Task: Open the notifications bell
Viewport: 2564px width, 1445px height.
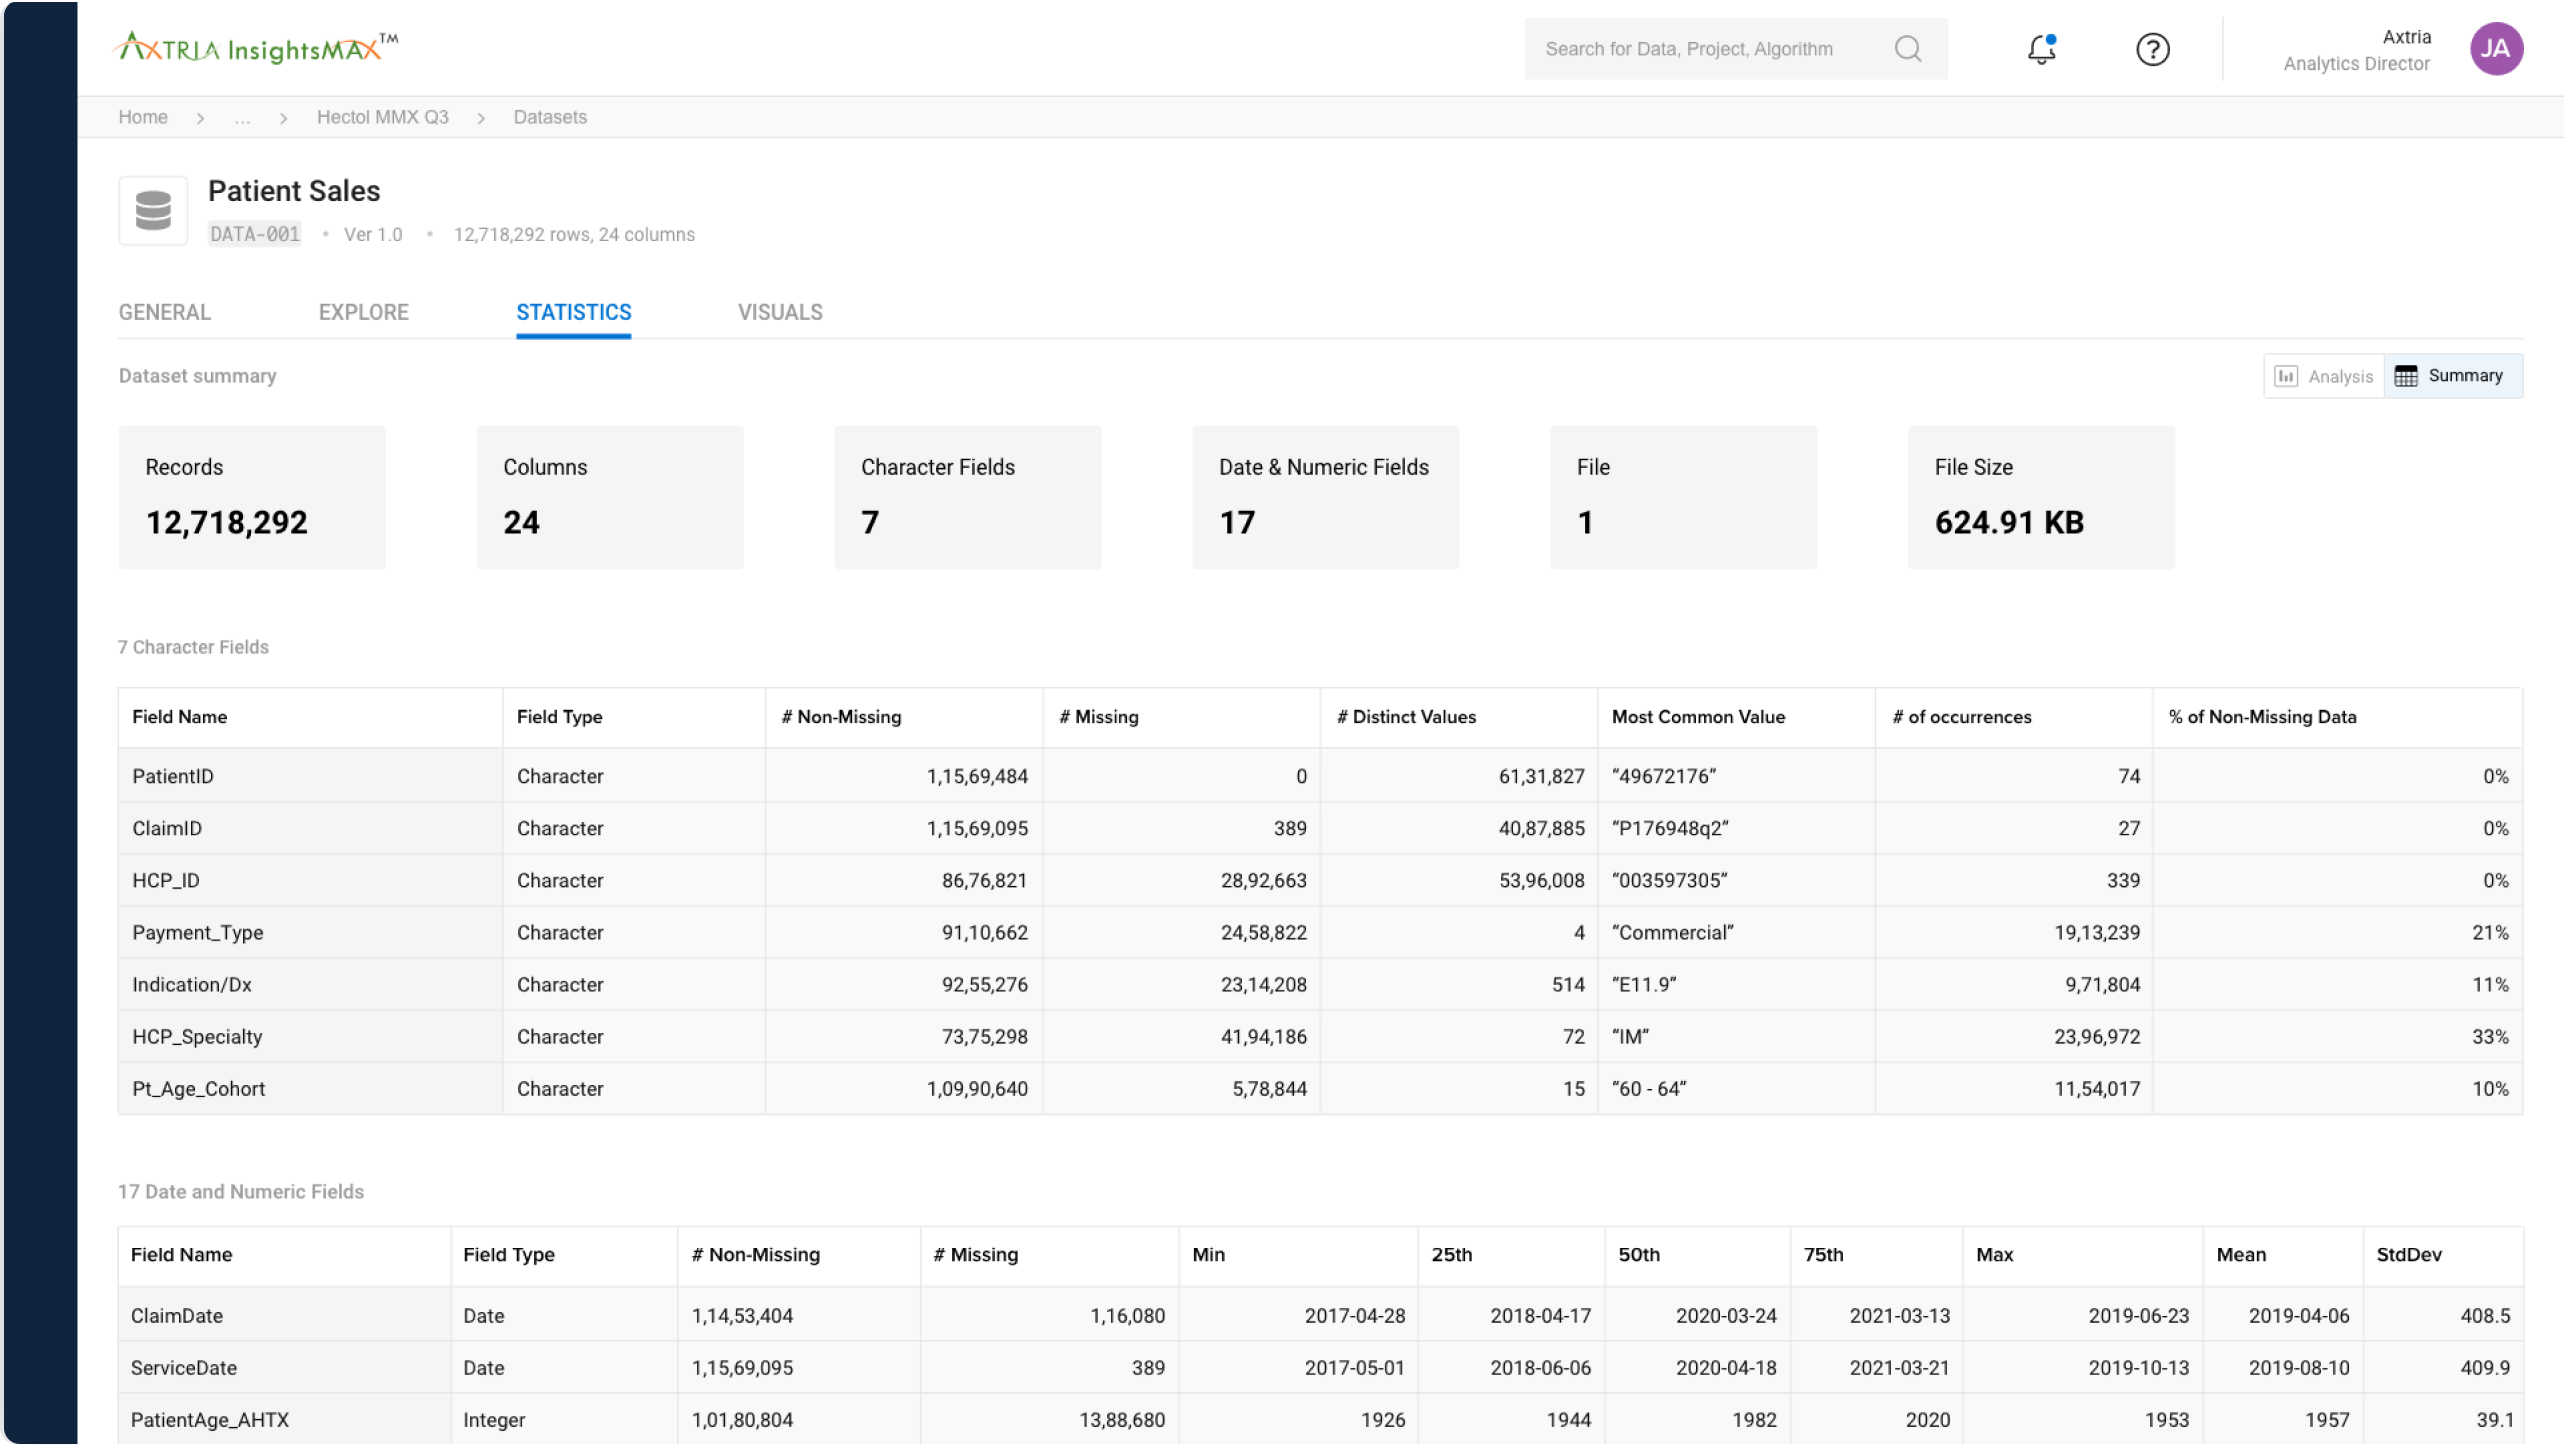Action: pyautogui.click(x=2041, y=48)
